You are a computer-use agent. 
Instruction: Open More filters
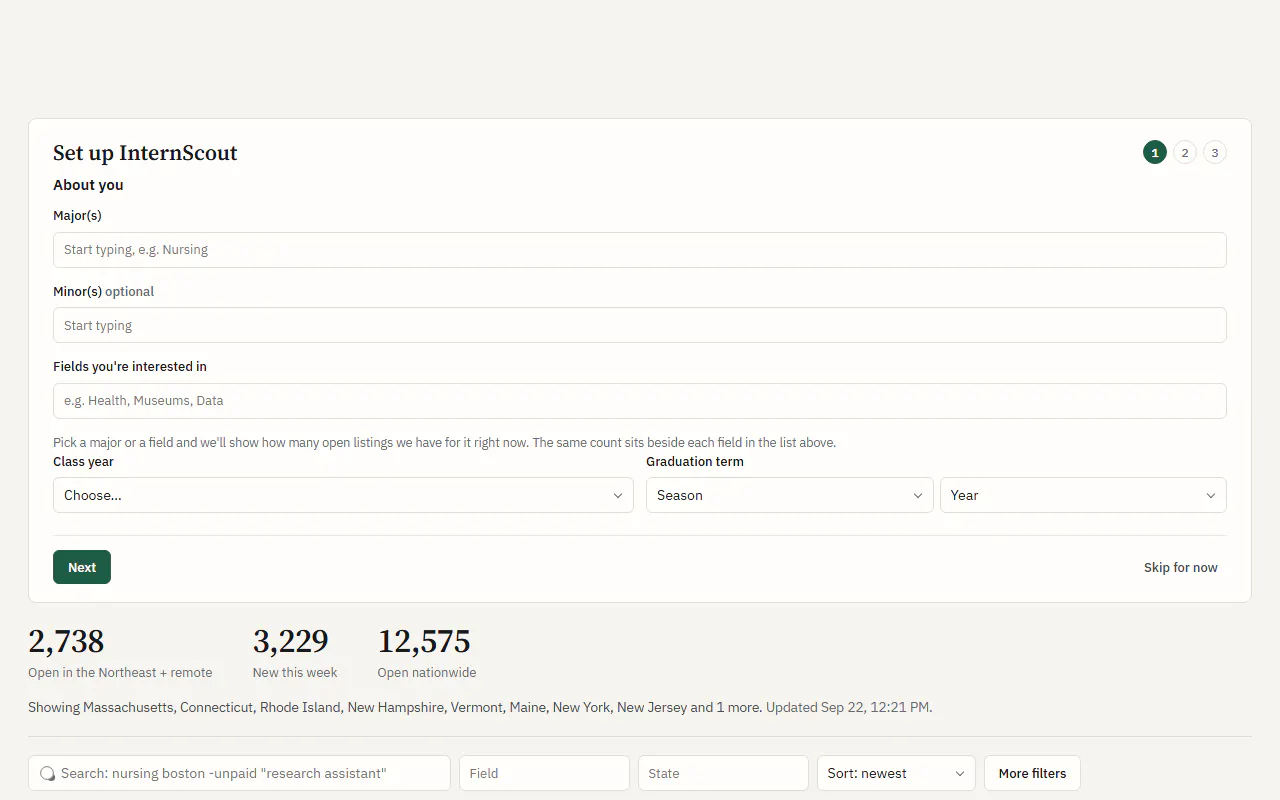coord(1032,773)
